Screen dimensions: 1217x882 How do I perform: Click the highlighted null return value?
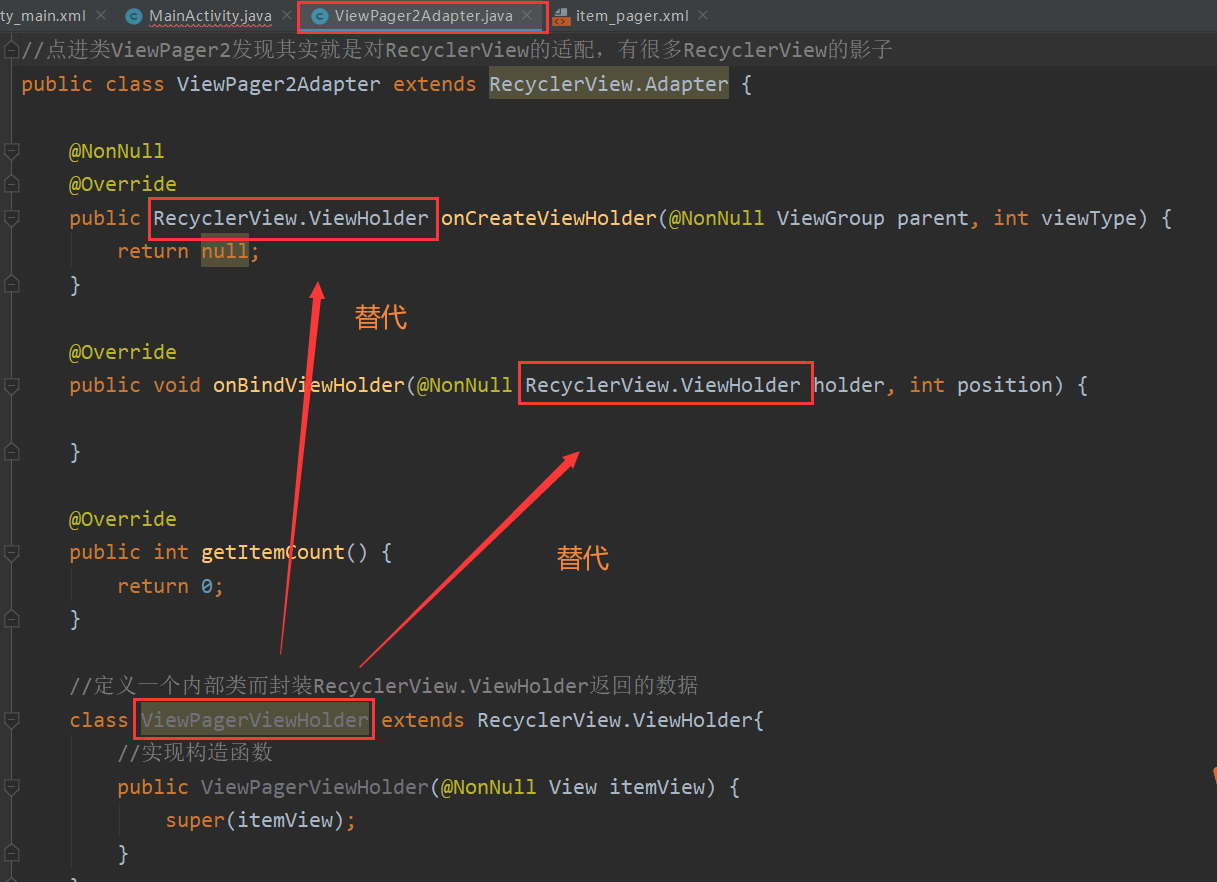[x=225, y=251]
